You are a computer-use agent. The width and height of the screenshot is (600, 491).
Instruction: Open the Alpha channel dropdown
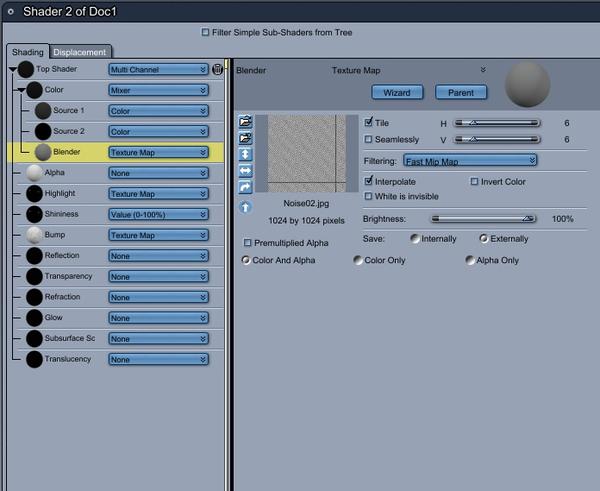158,173
